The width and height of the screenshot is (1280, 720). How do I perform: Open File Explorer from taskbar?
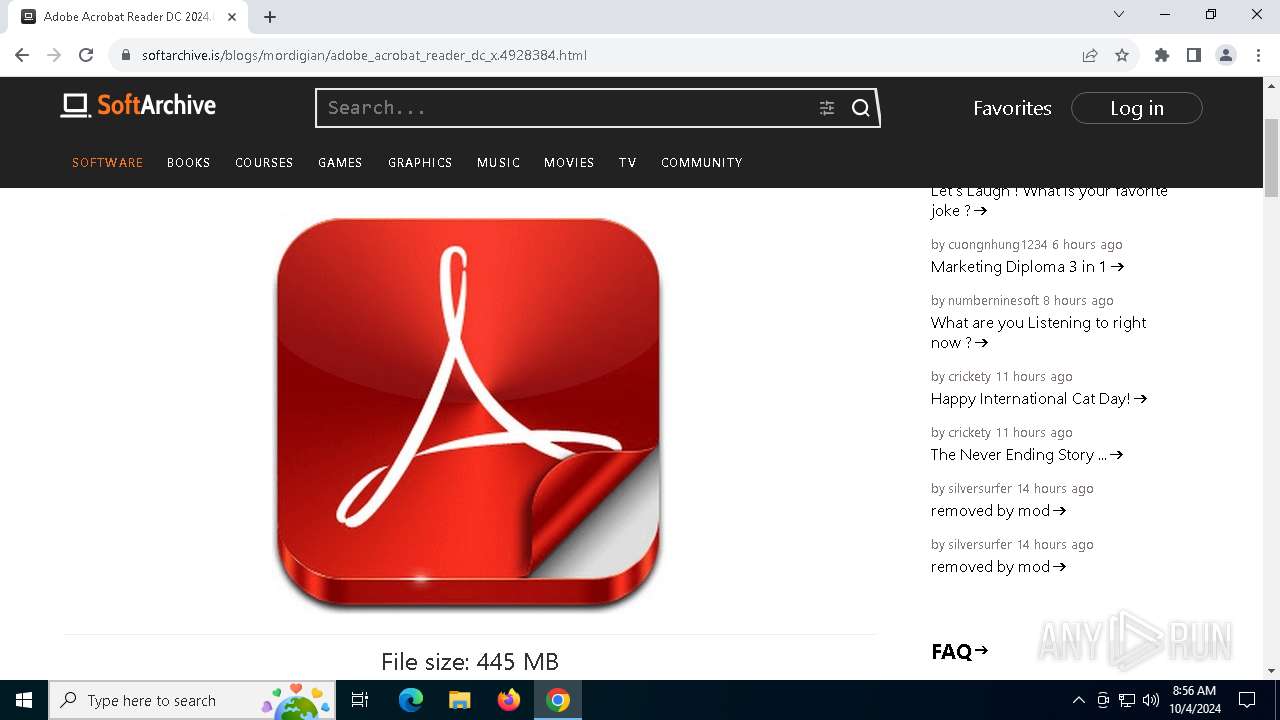pos(460,700)
